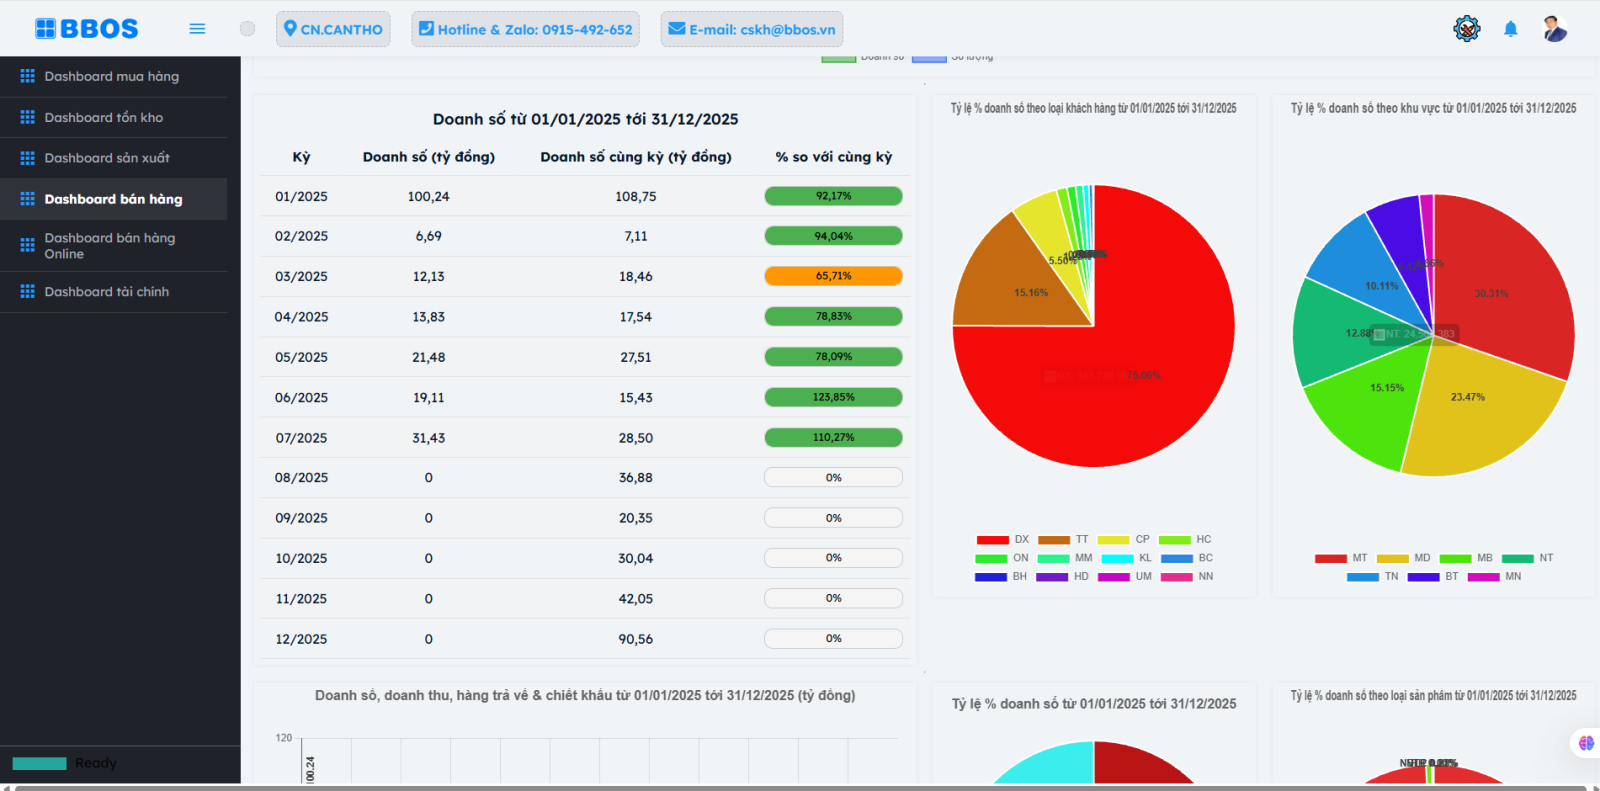Viewport: 1600px width, 791px height.
Task: Click the "12/2025" period cell
Action: click(x=301, y=639)
